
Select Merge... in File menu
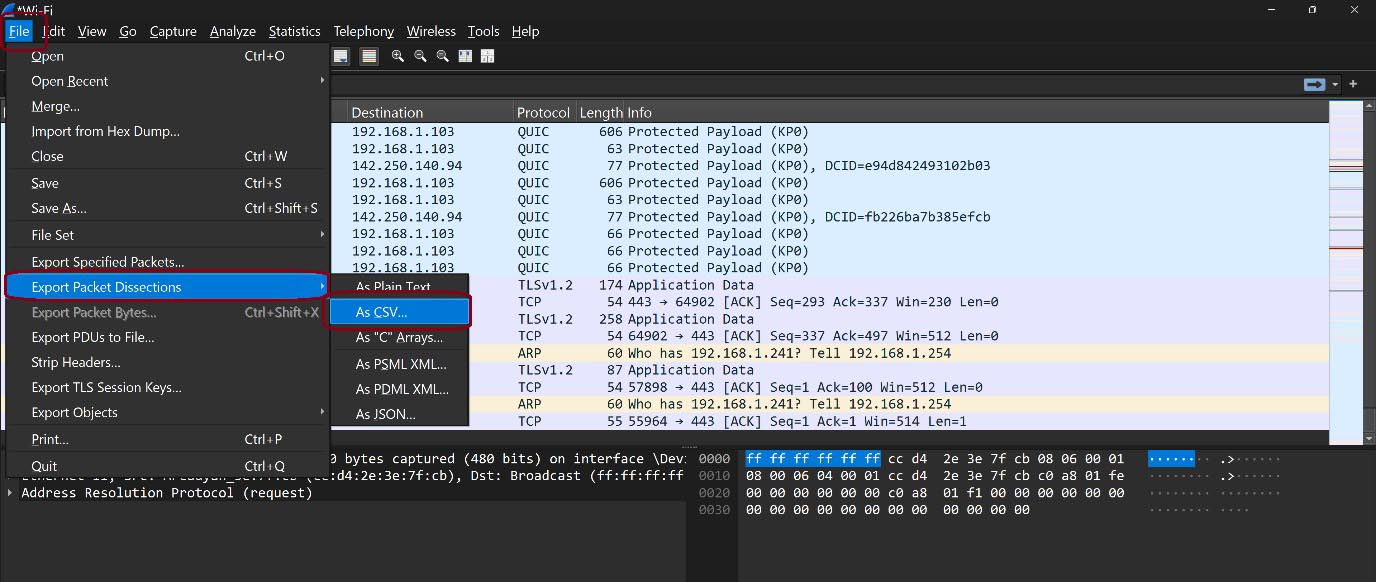pyautogui.click(x=168, y=106)
